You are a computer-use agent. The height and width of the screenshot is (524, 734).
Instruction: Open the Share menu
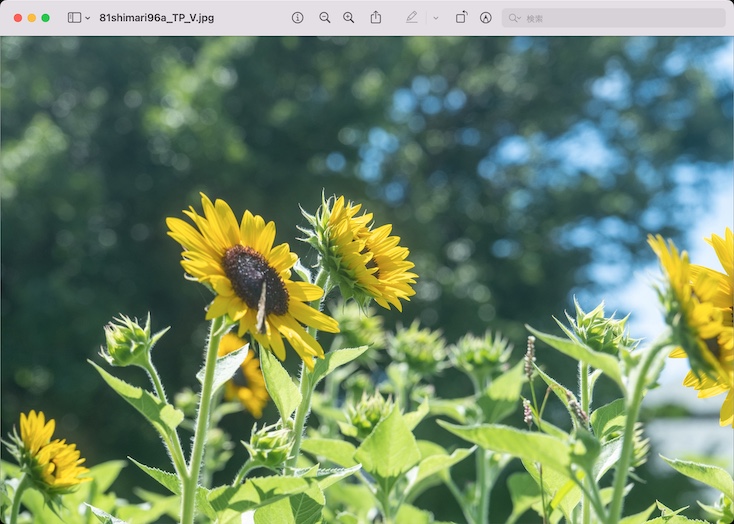(375, 18)
